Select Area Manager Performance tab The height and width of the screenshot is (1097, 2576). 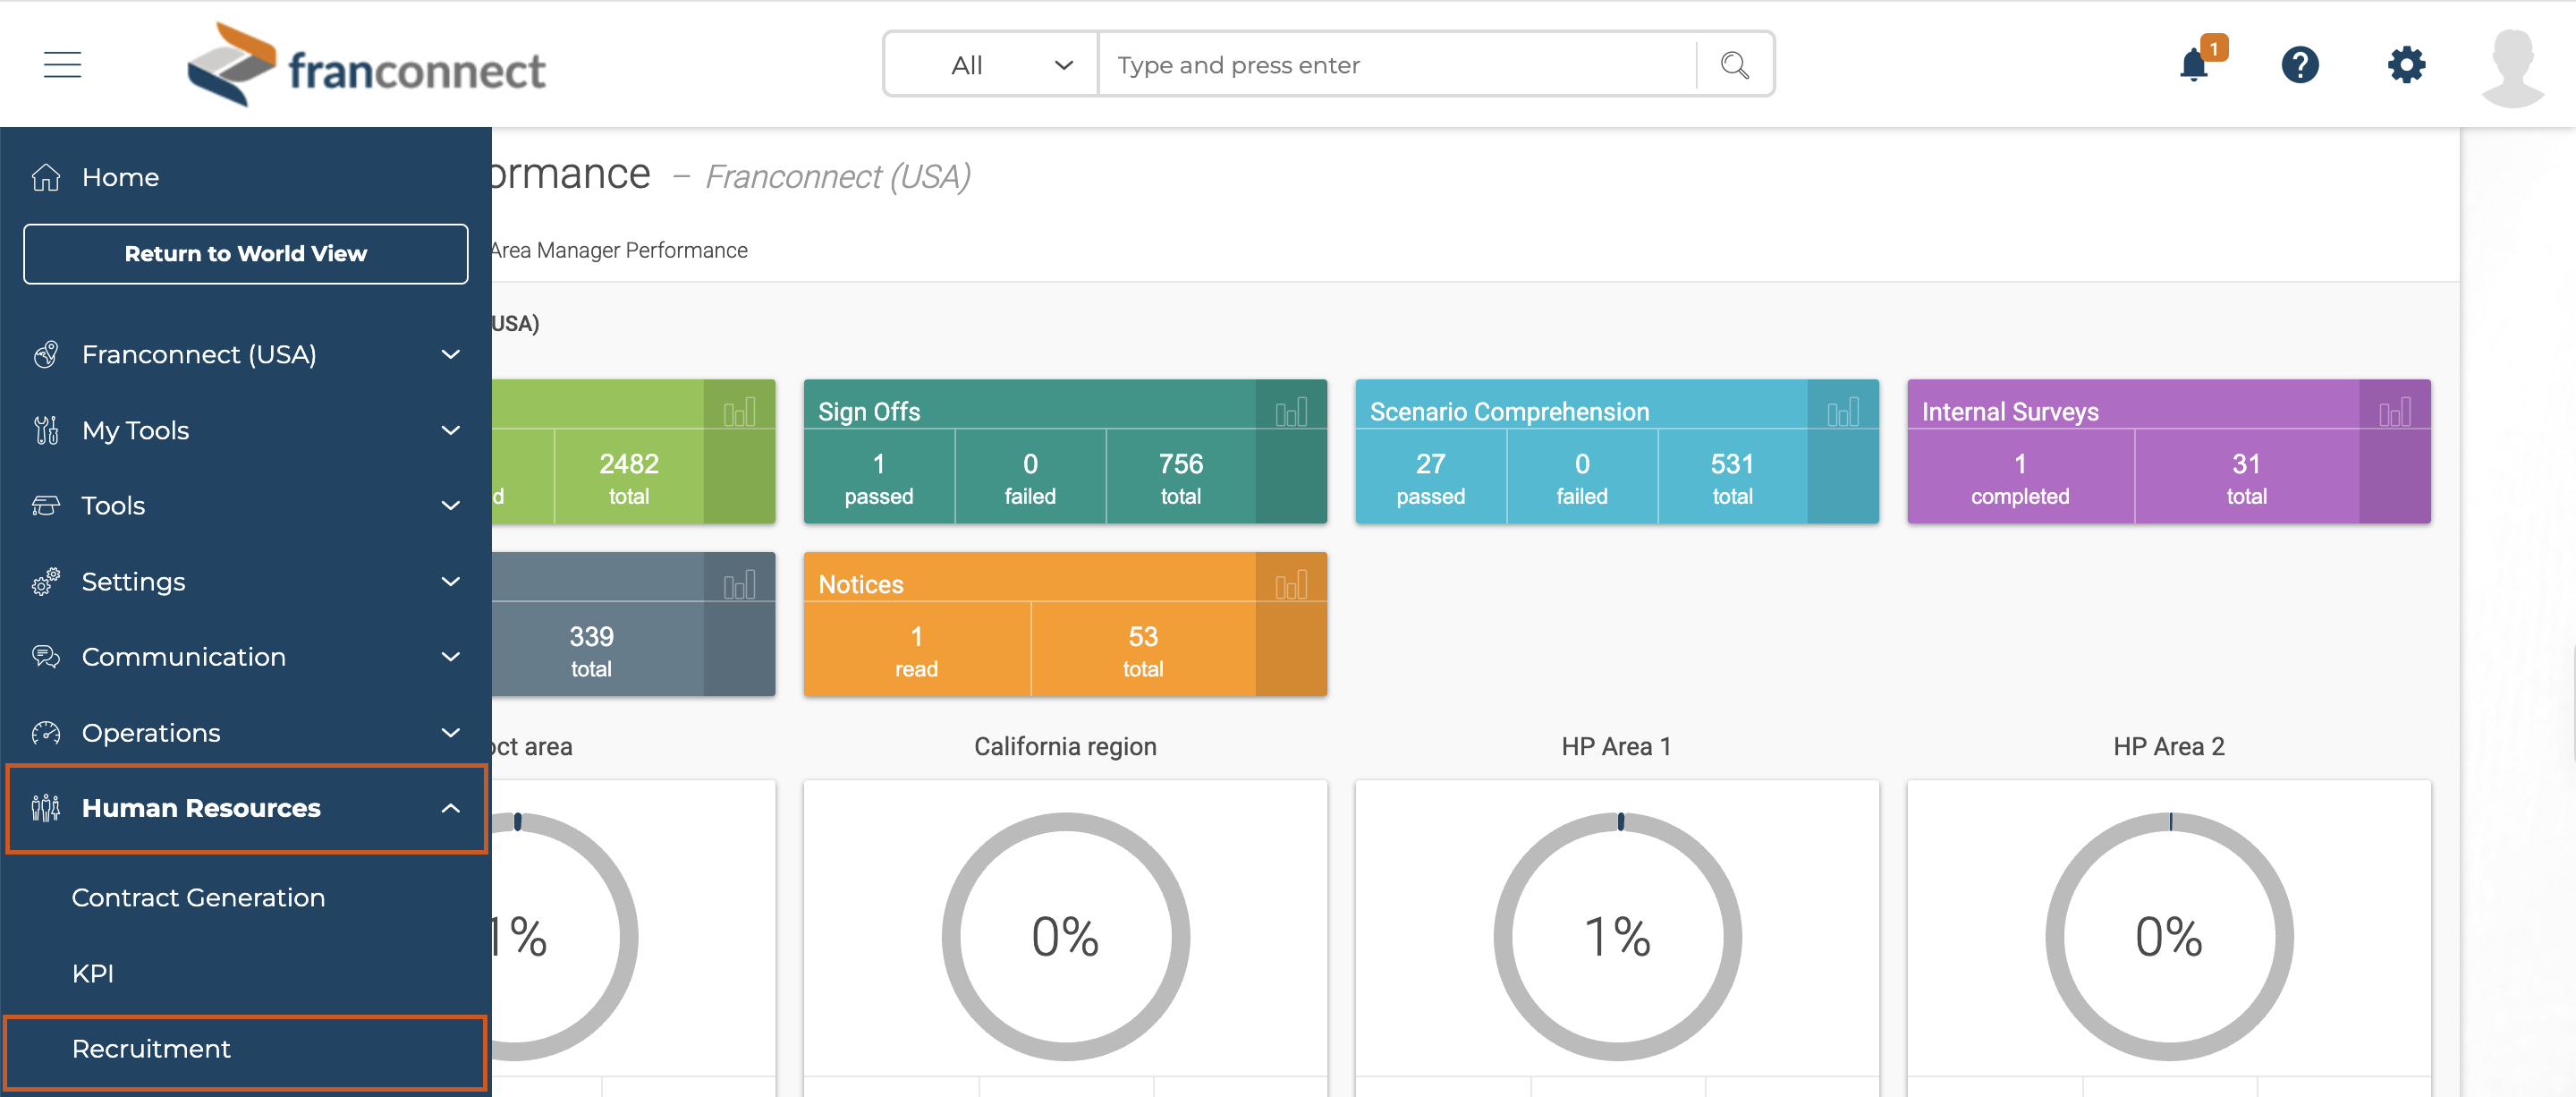618,250
